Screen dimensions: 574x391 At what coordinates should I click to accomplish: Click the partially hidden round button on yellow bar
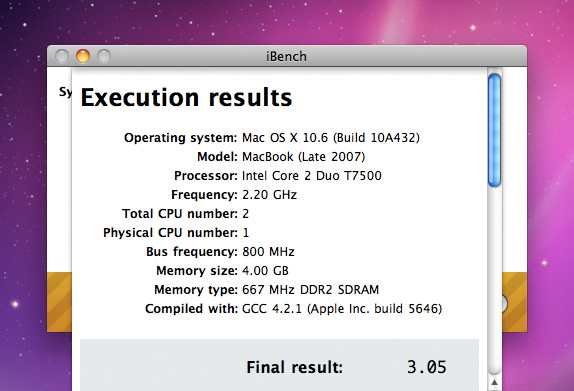pyautogui.click(x=504, y=303)
